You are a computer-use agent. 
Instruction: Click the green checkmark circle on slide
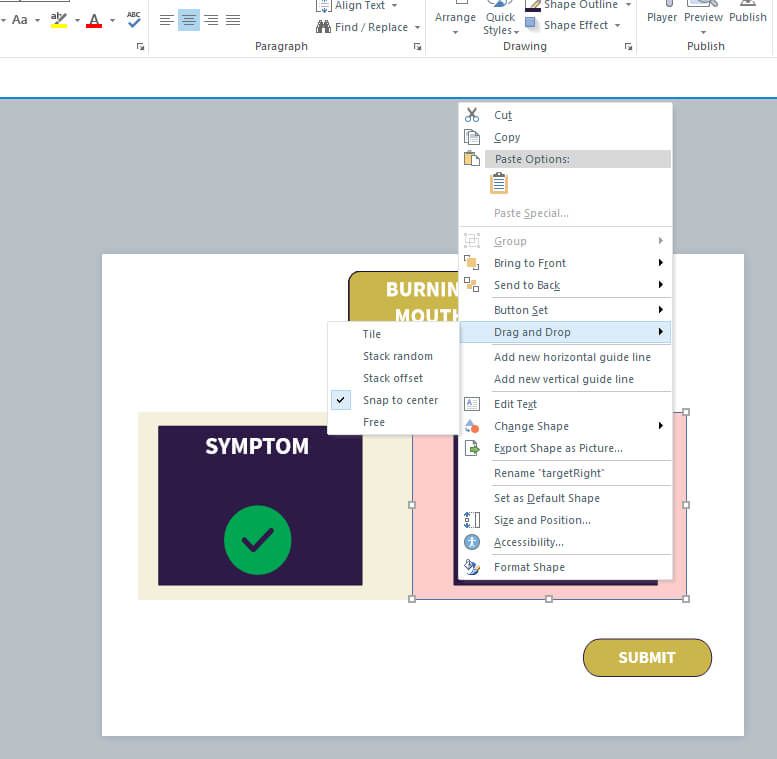257,540
